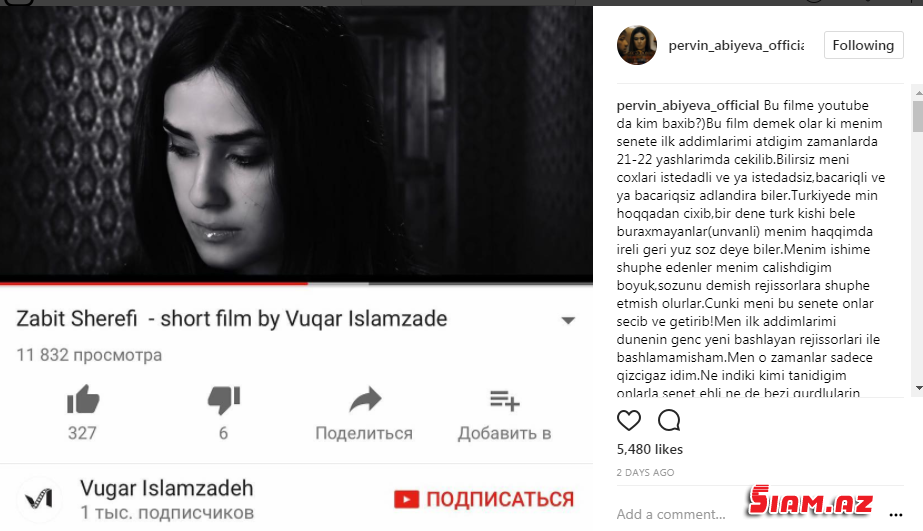Subscribe with the red ПОДПИСАТЬСЯ button
Image resolution: width=923 pixels, height=531 pixels.
484,499
